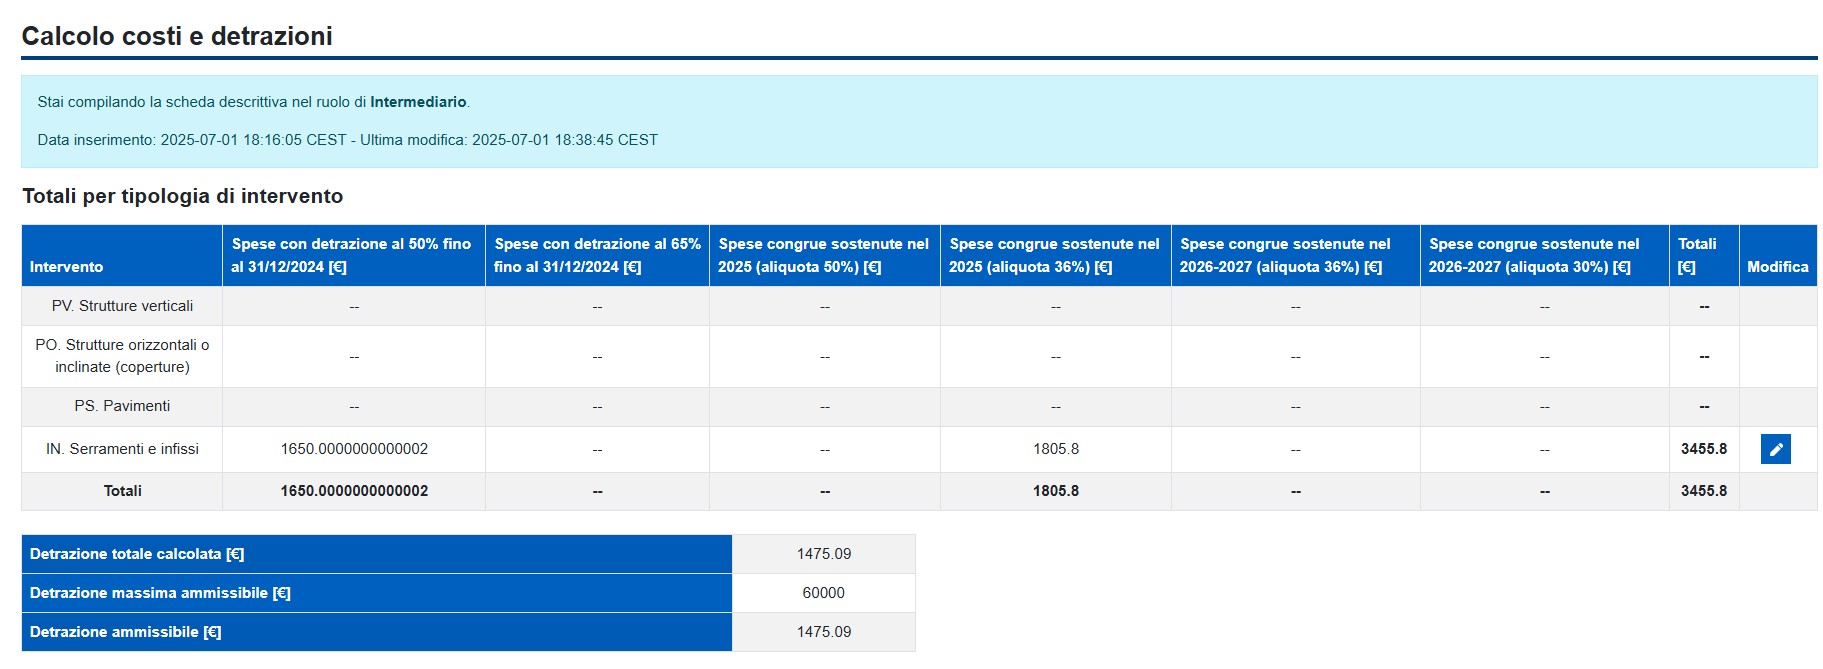
Task: Click the 1475.09 value for Detrazione totale calcolata
Action: [824, 554]
